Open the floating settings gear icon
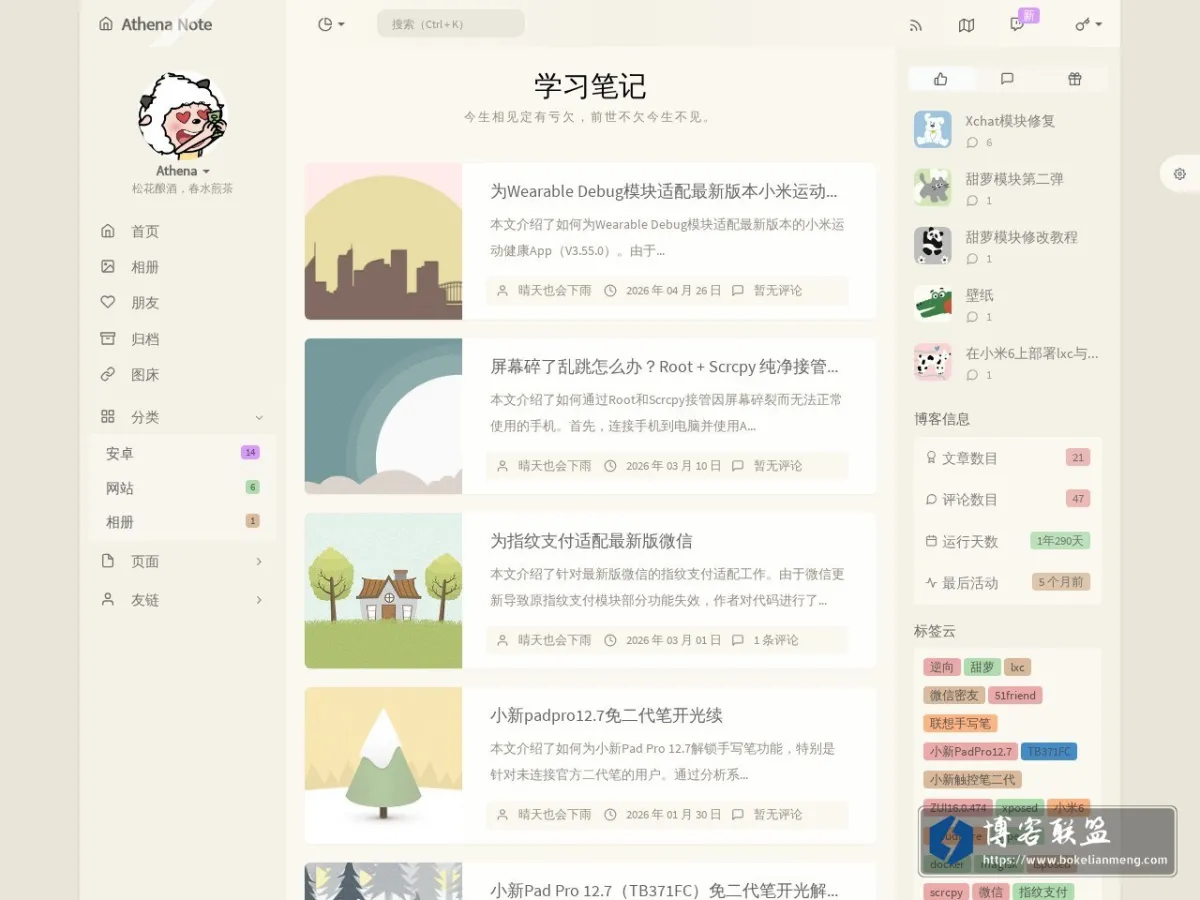1200x900 pixels. coord(1180,174)
